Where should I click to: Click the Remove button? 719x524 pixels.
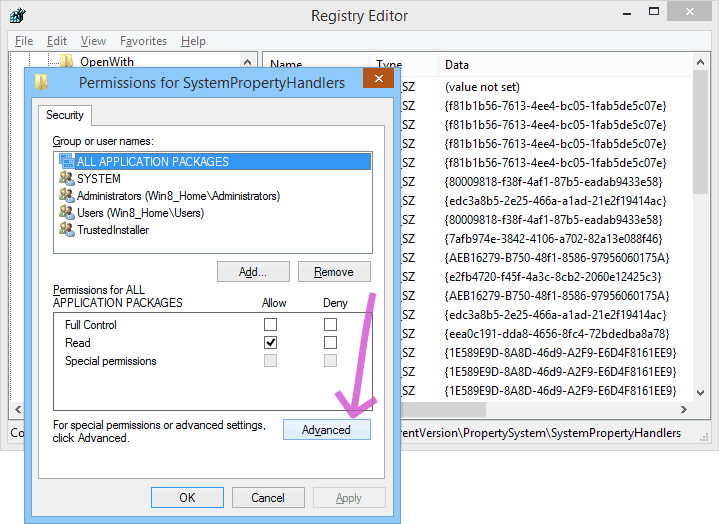334,272
